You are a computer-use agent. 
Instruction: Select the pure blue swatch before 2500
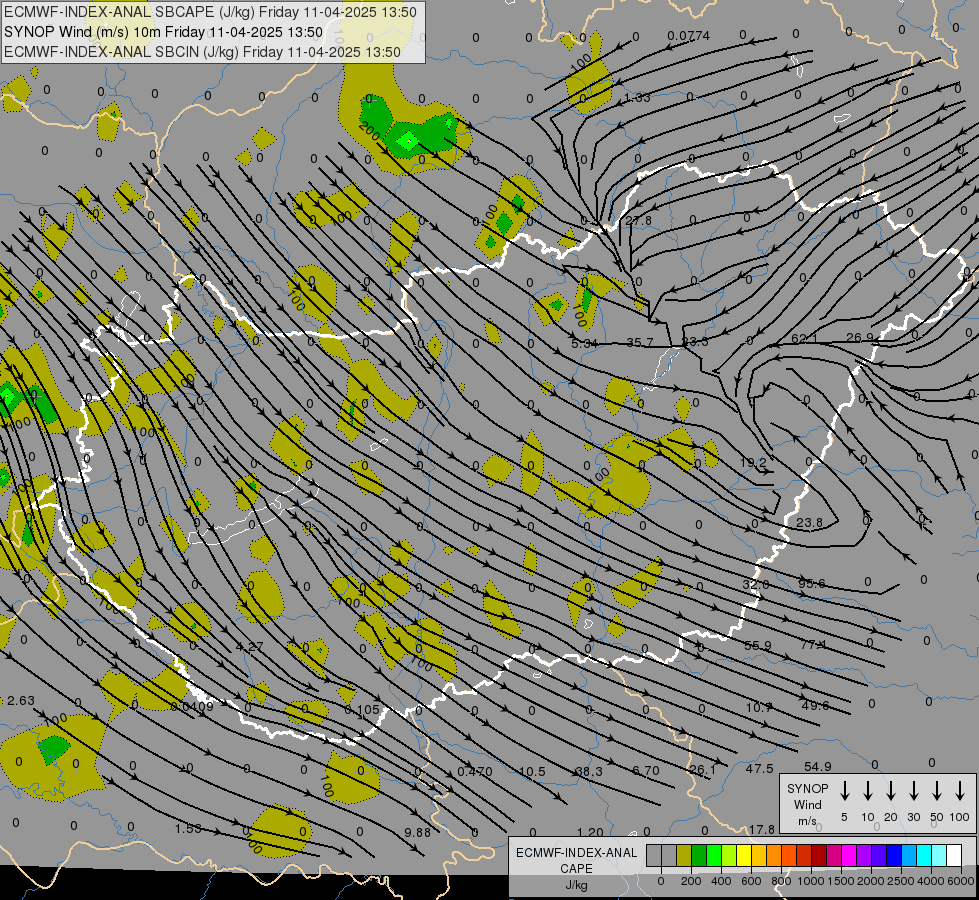click(894, 855)
